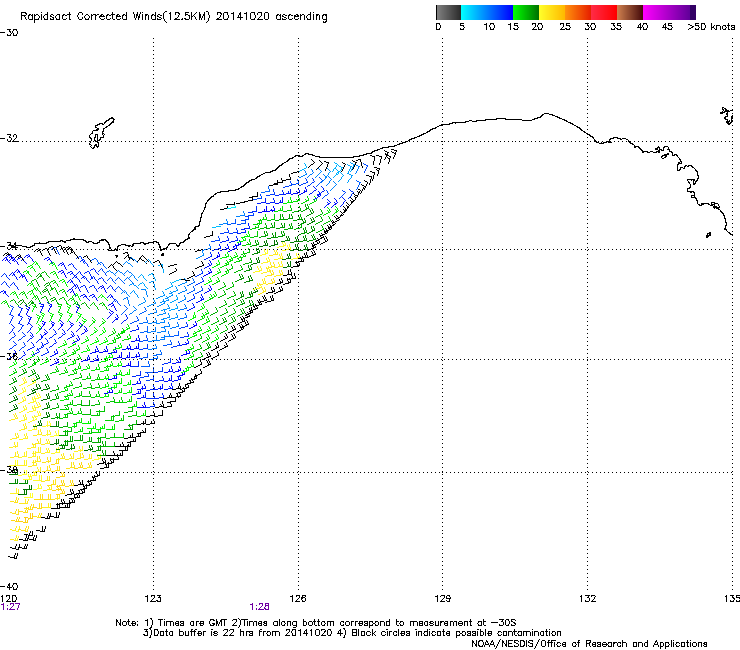Click the tiny island outline near 134.5E
740x650 pixels.
(708, 235)
